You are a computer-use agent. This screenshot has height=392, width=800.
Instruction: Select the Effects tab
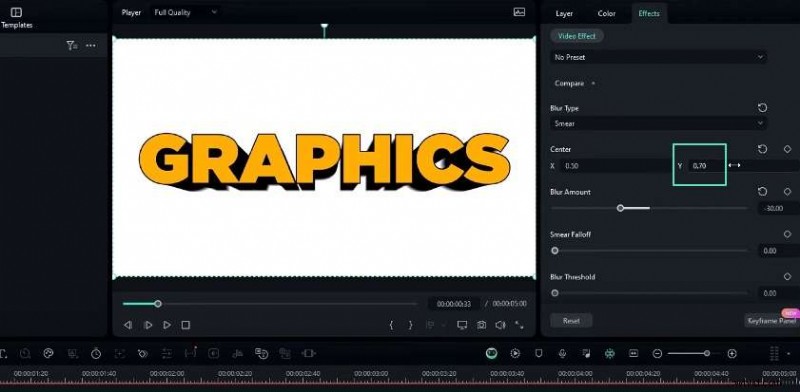[648, 13]
